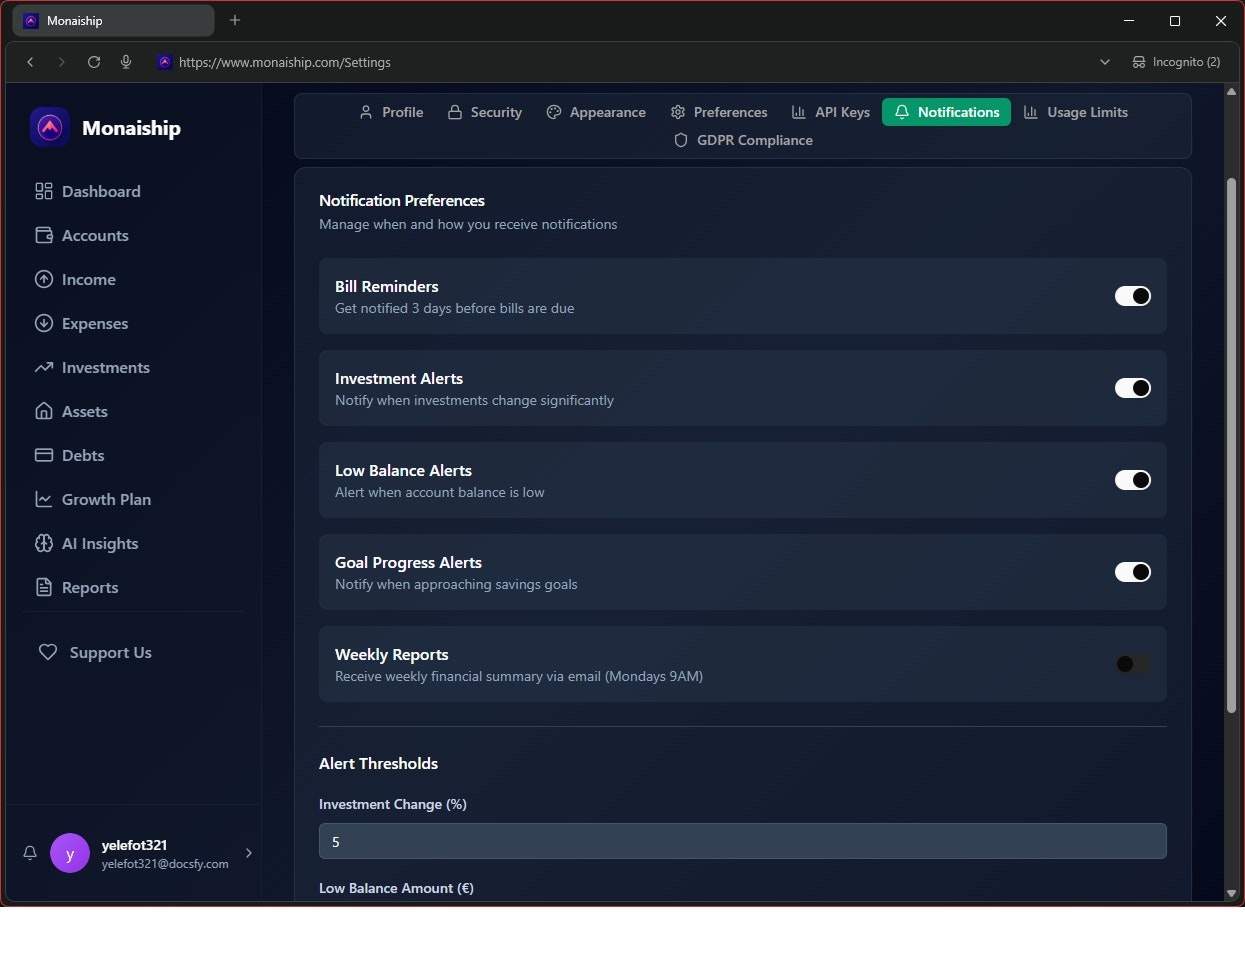Image resolution: width=1245 pixels, height=971 pixels.
Task: Click the browser back arrow
Action: coord(30,62)
